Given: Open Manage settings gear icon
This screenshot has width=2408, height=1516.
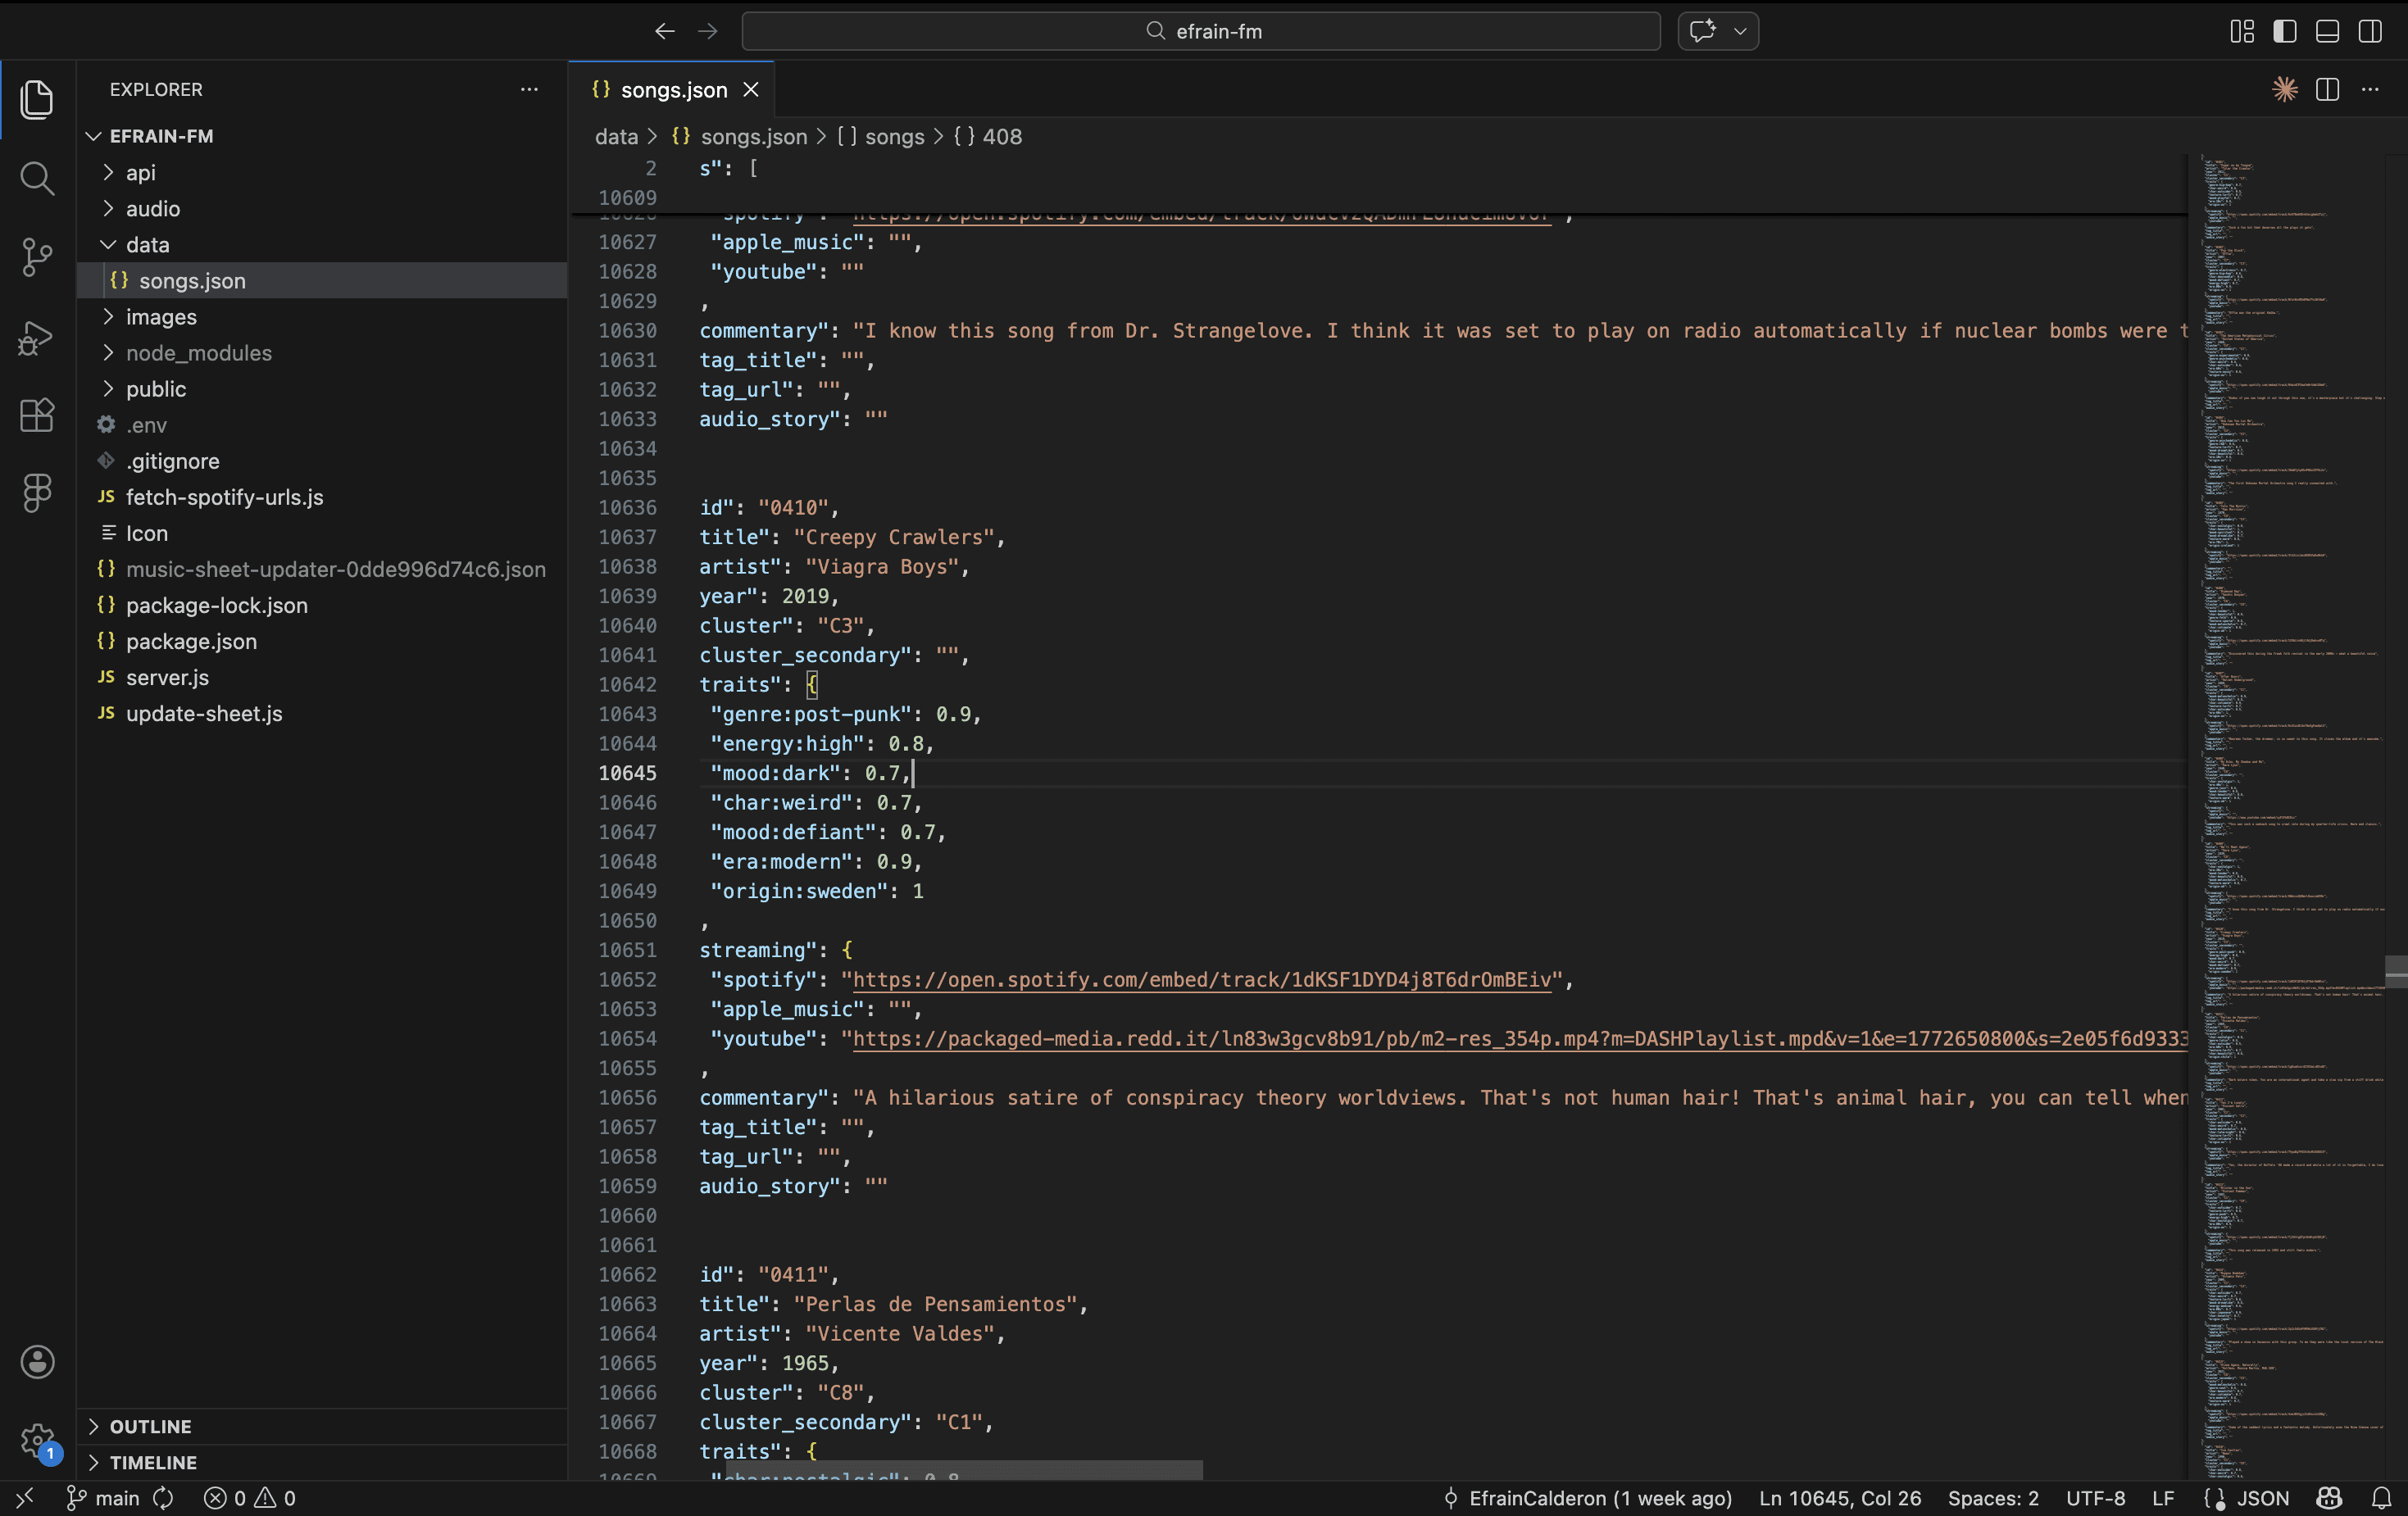Looking at the screenshot, I should click(x=37, y=1441).
